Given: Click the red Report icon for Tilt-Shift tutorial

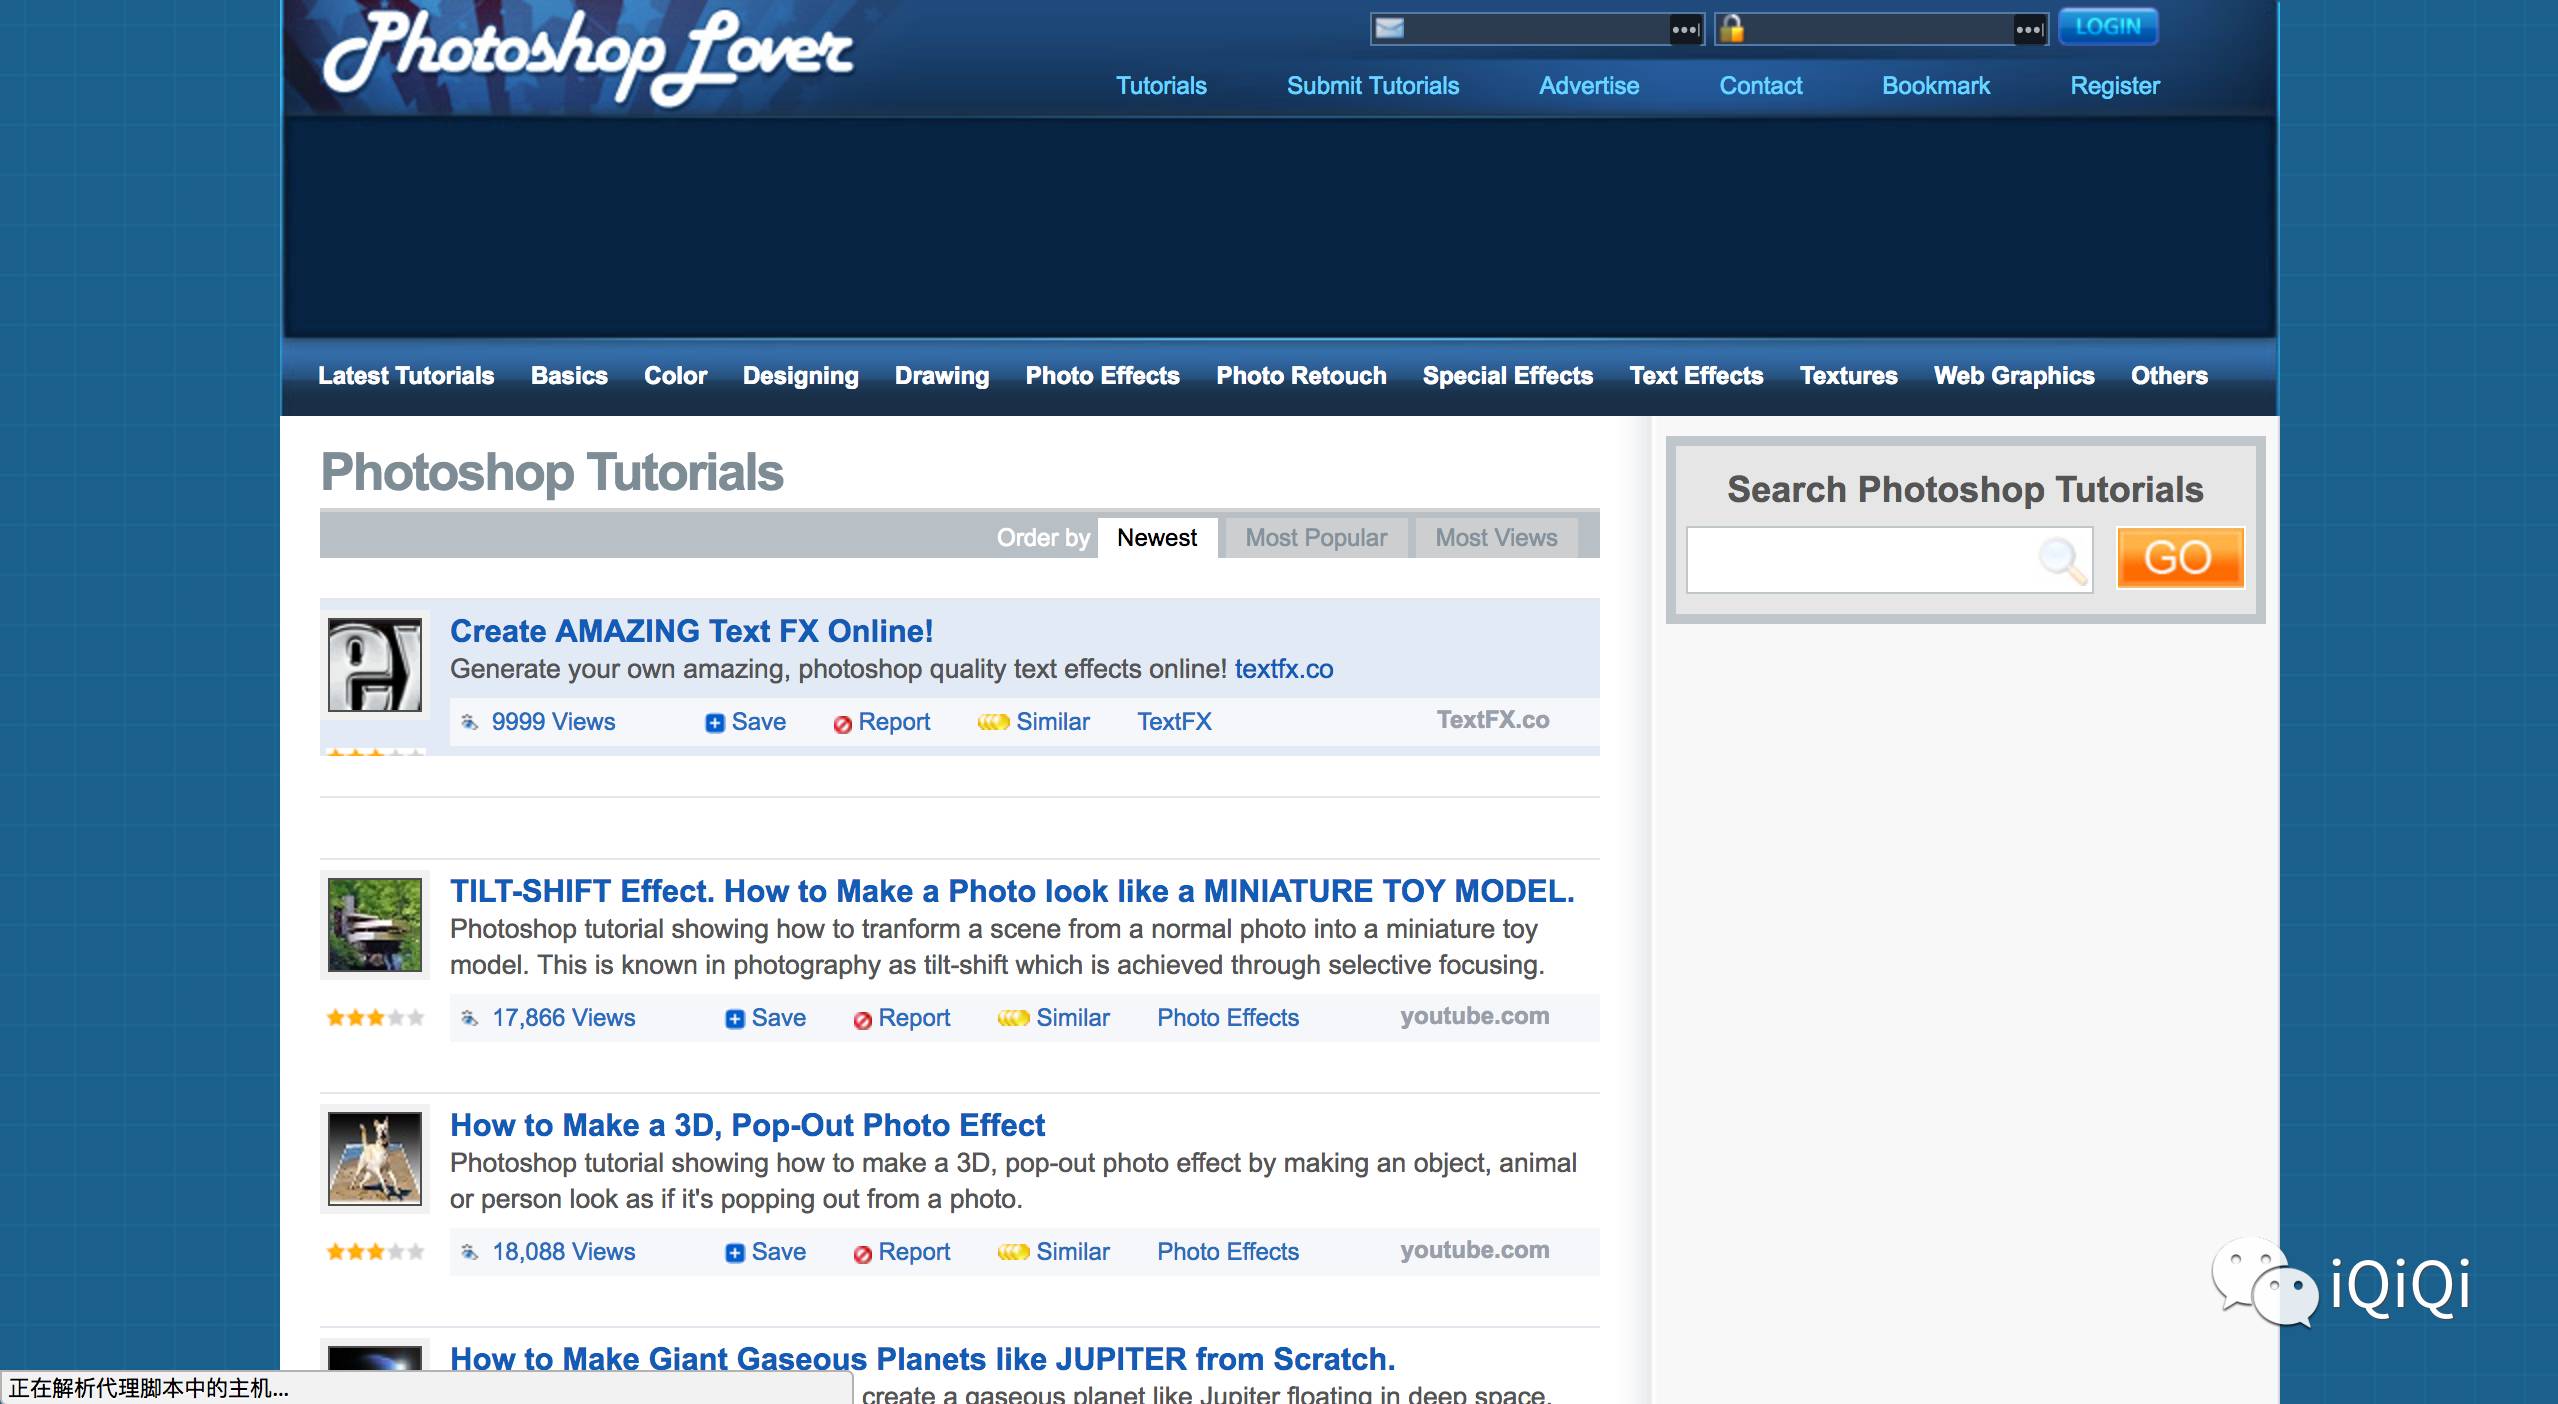Looking at the screenshot, I should click(862, 1020).
